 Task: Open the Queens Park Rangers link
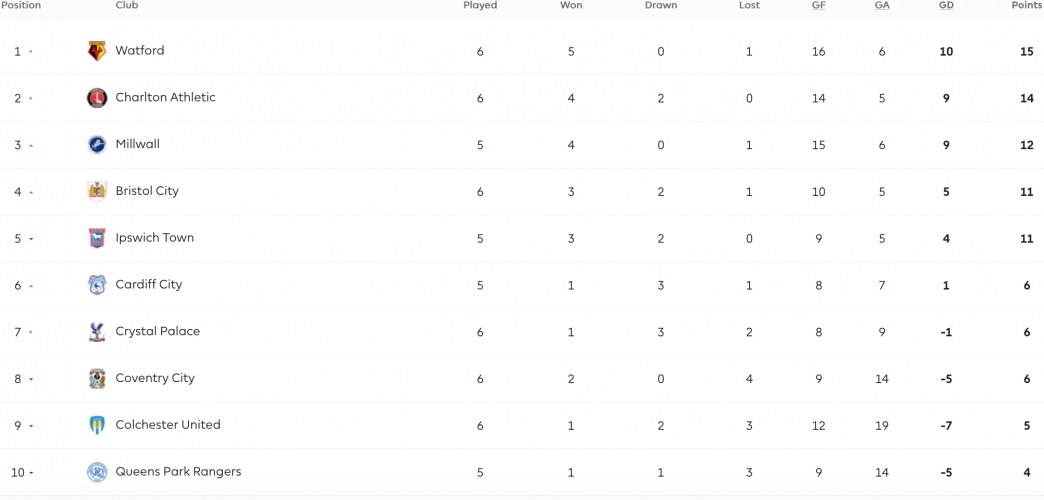(178, 471)
